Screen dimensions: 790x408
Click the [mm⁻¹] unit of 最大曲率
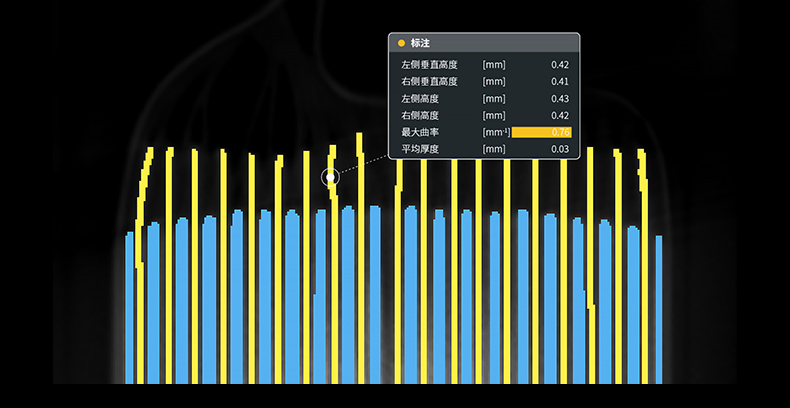[x=496, y=132]
